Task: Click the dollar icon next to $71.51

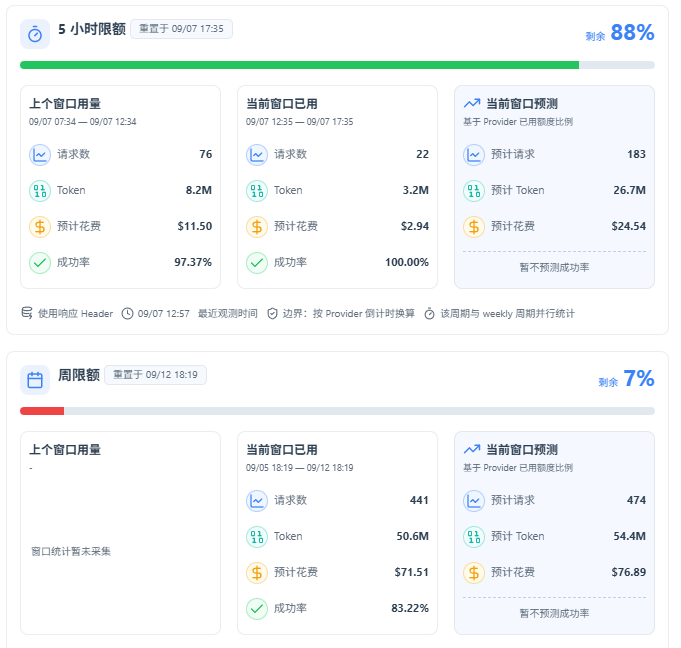Action: pos(257,572)
